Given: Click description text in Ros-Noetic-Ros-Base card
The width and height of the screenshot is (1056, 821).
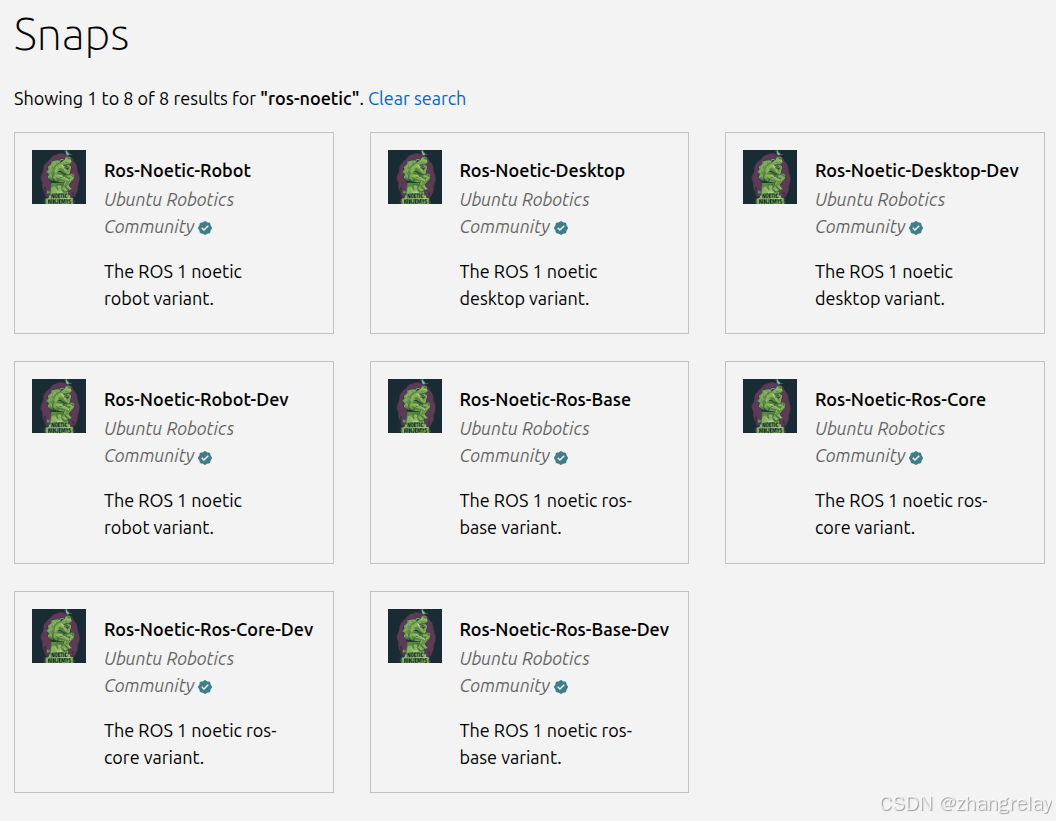Looking at the screenshot, I should 546,514.
